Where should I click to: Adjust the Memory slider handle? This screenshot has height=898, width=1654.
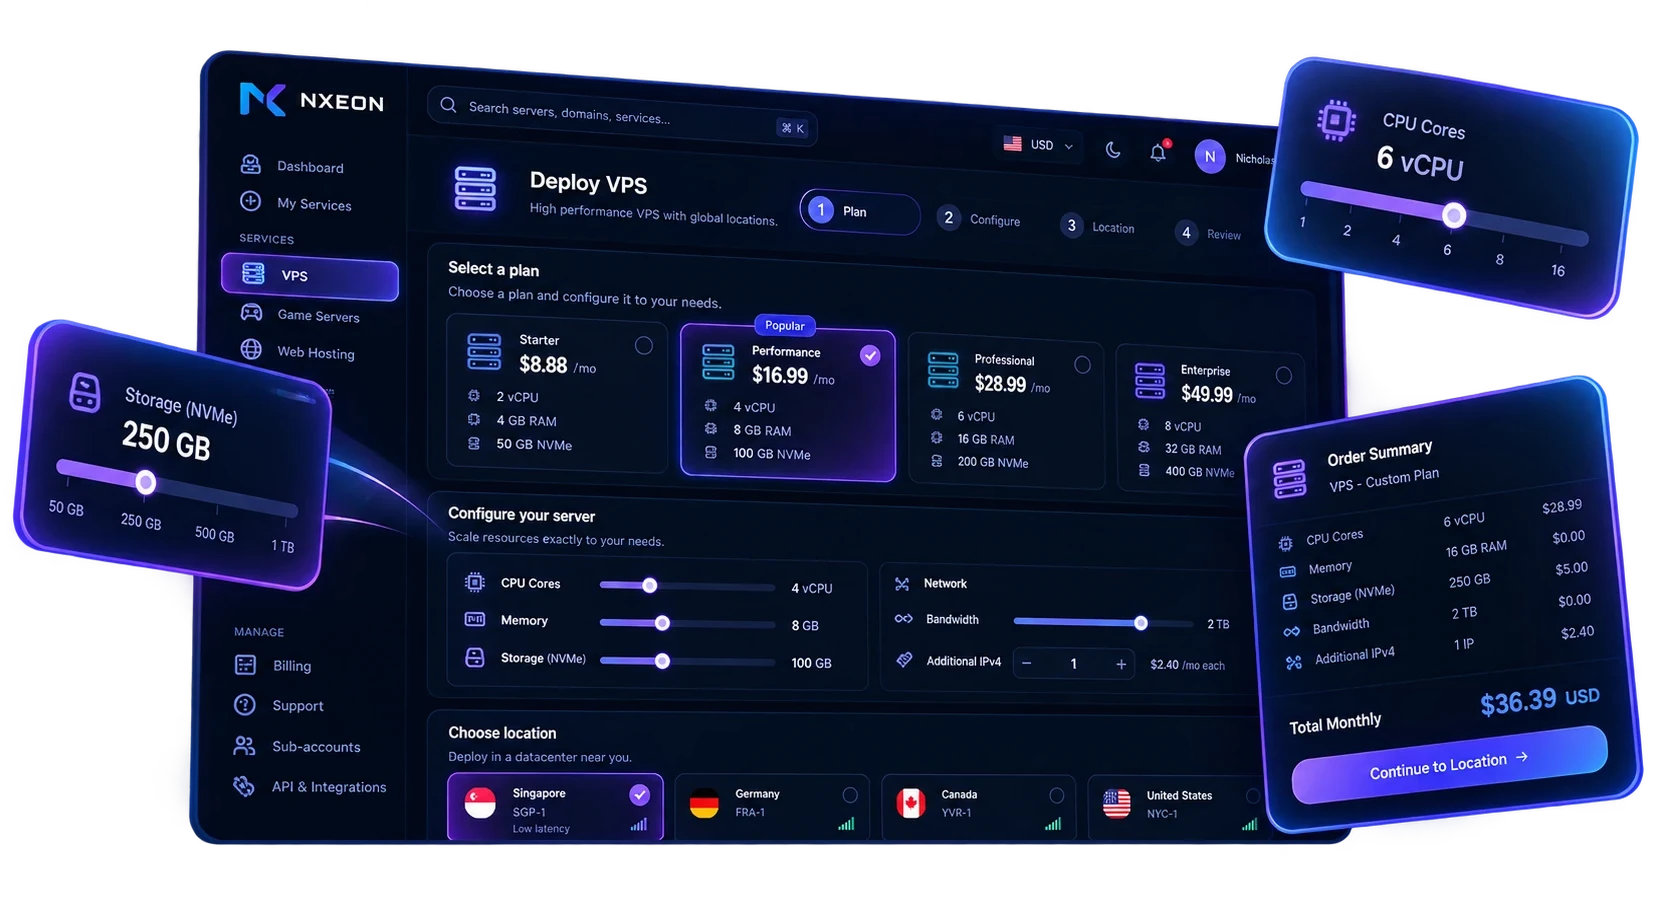662,623
